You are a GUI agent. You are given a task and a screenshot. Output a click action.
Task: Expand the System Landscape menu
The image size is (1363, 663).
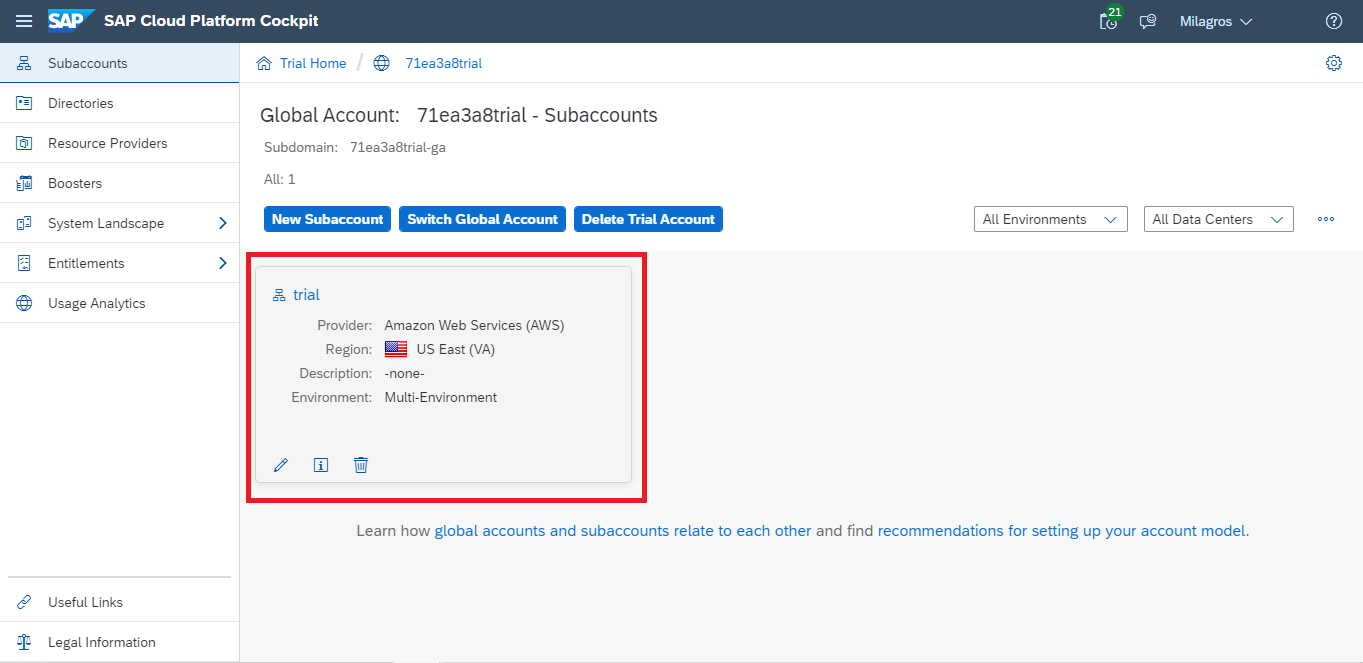222,223
